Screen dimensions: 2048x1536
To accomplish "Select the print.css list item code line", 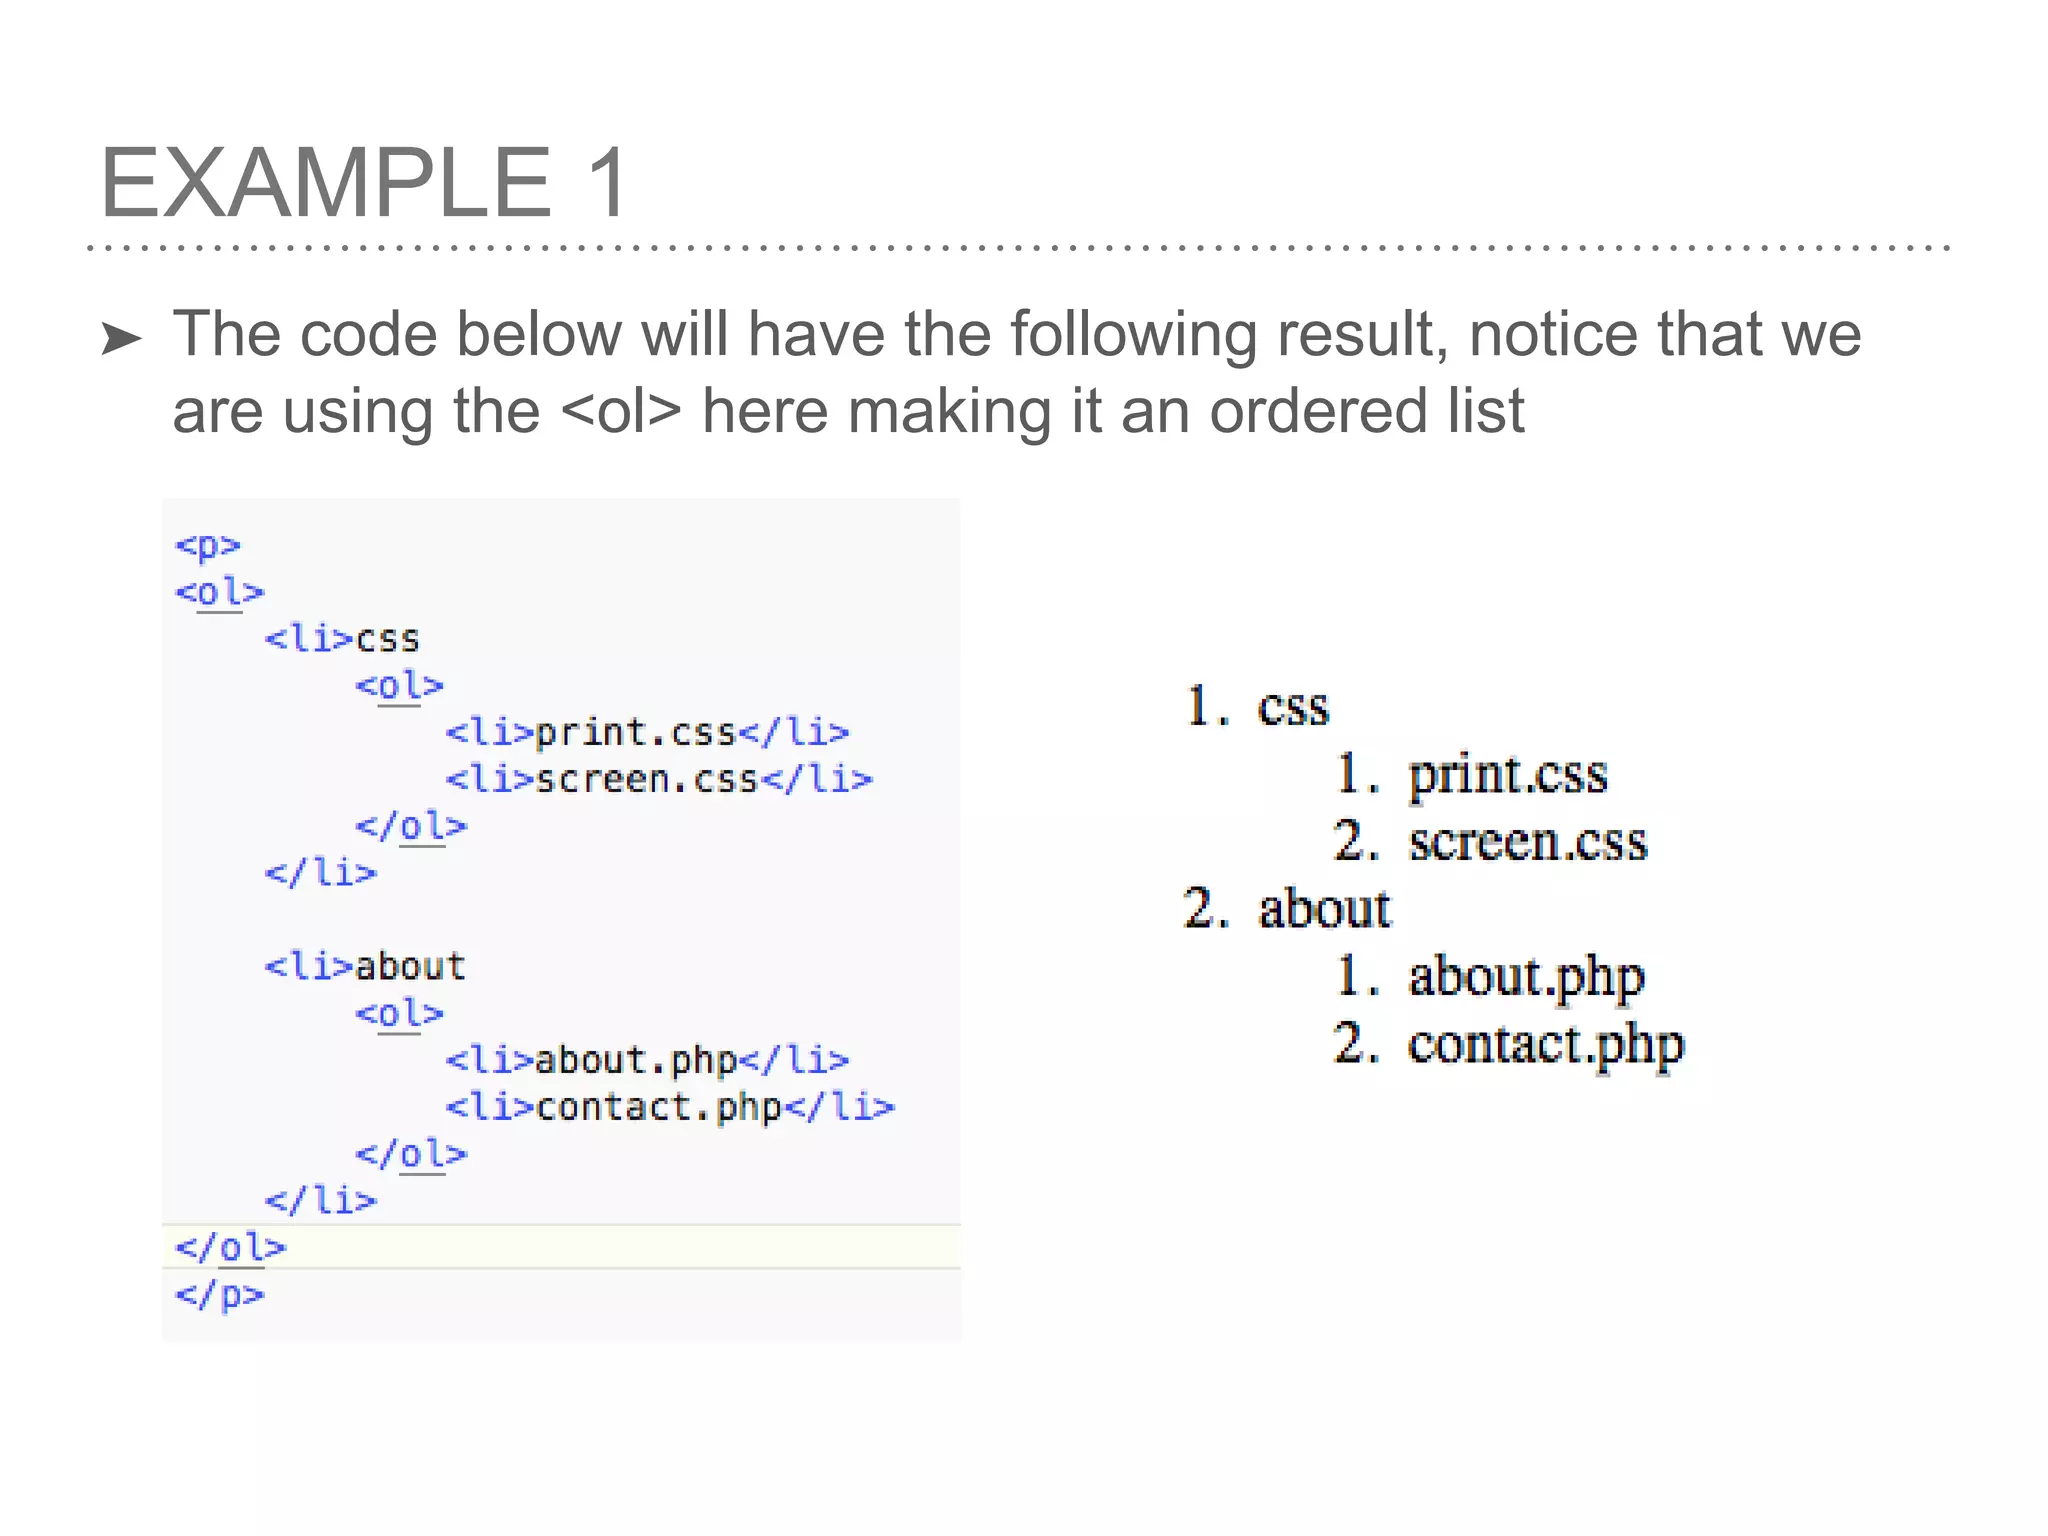I will (647, 732).
